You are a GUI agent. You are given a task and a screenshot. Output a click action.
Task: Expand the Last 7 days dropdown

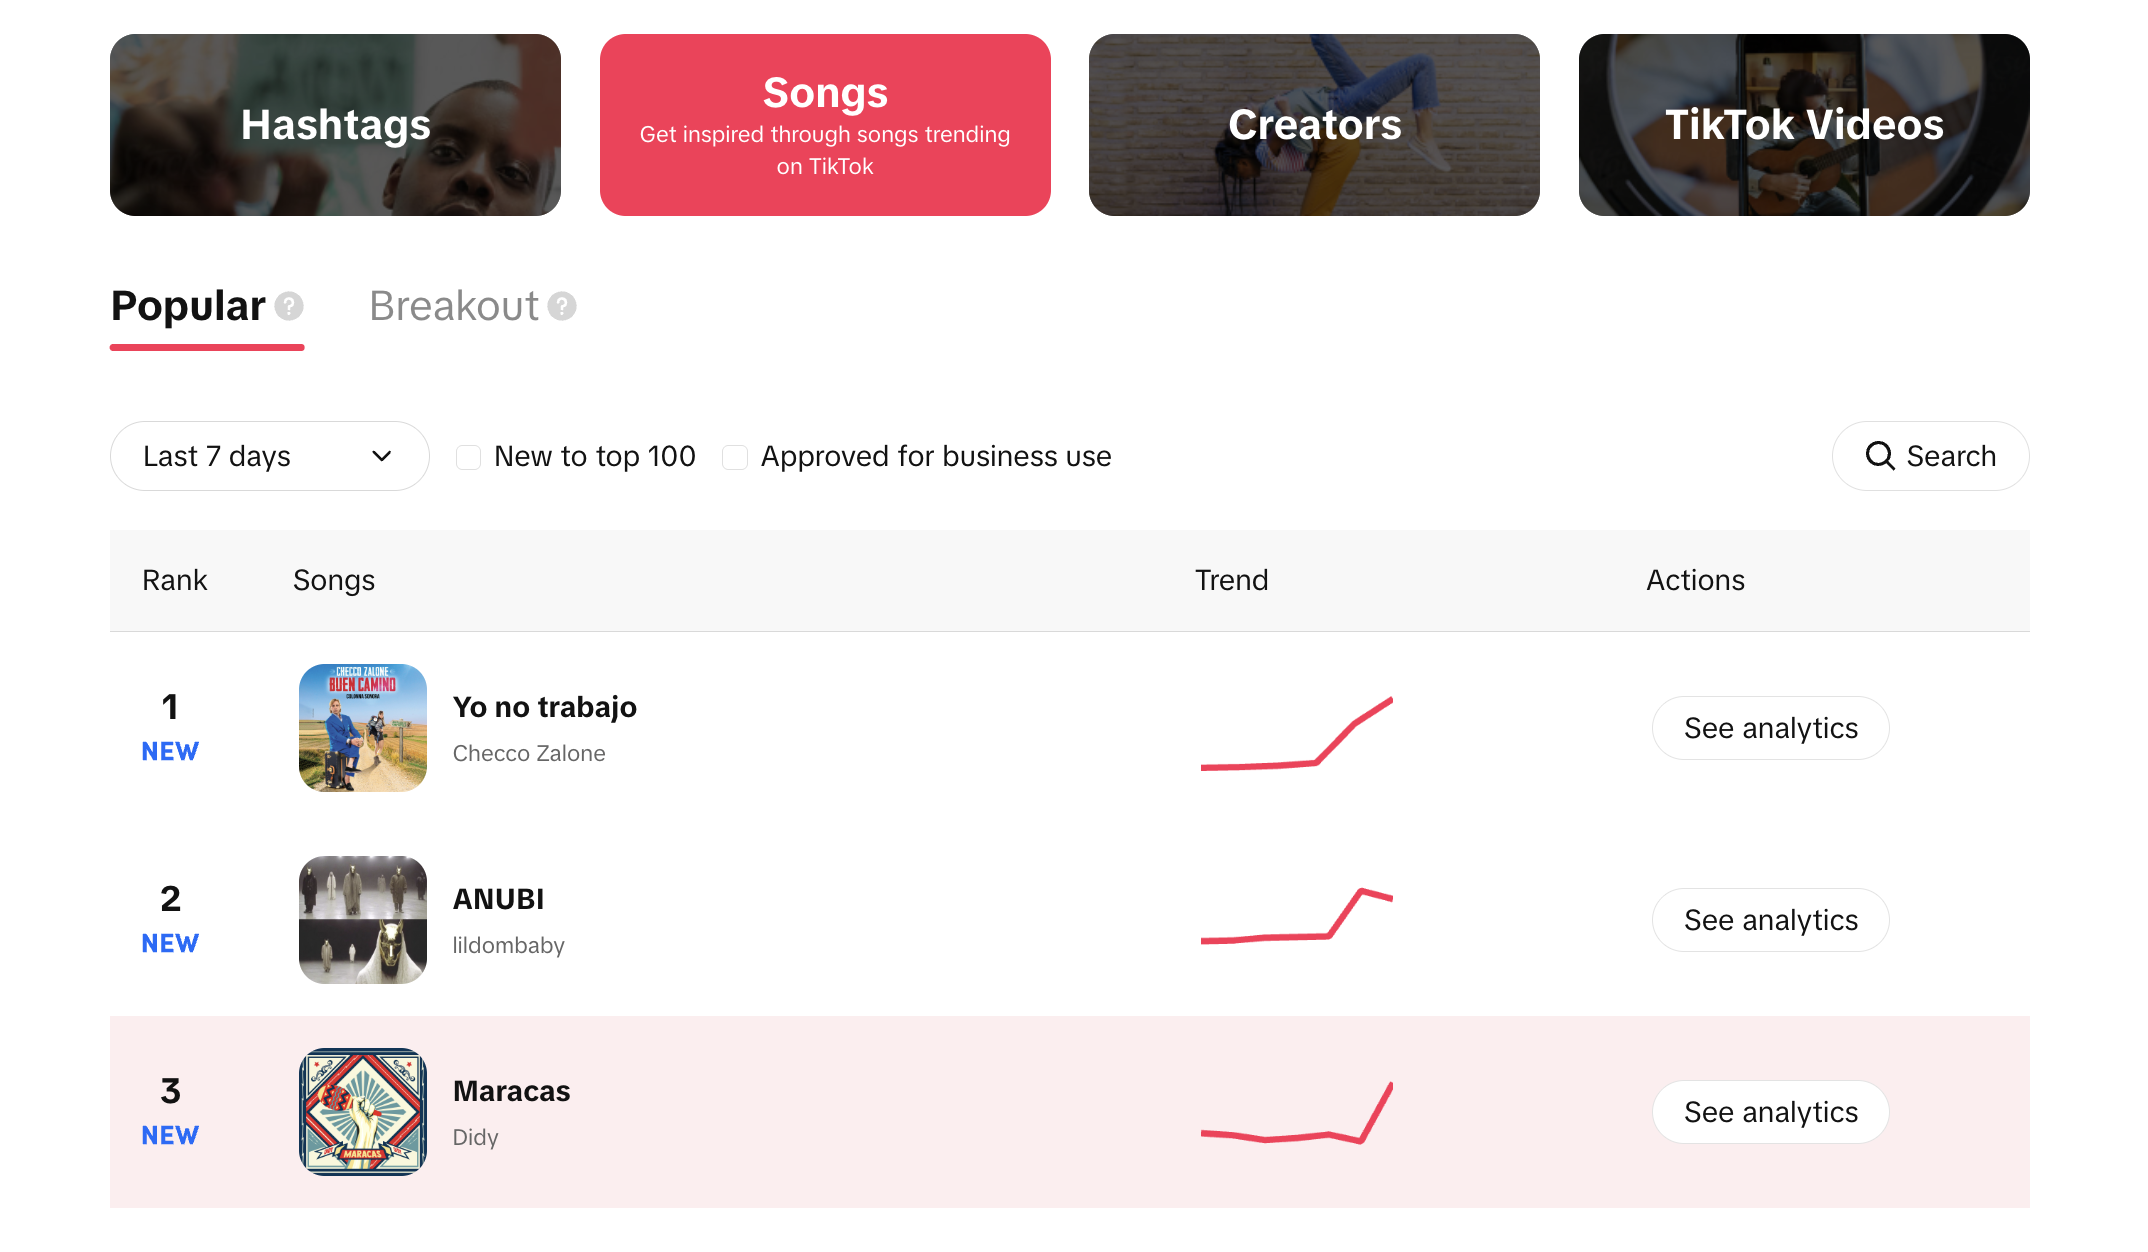tap(269, 456)
